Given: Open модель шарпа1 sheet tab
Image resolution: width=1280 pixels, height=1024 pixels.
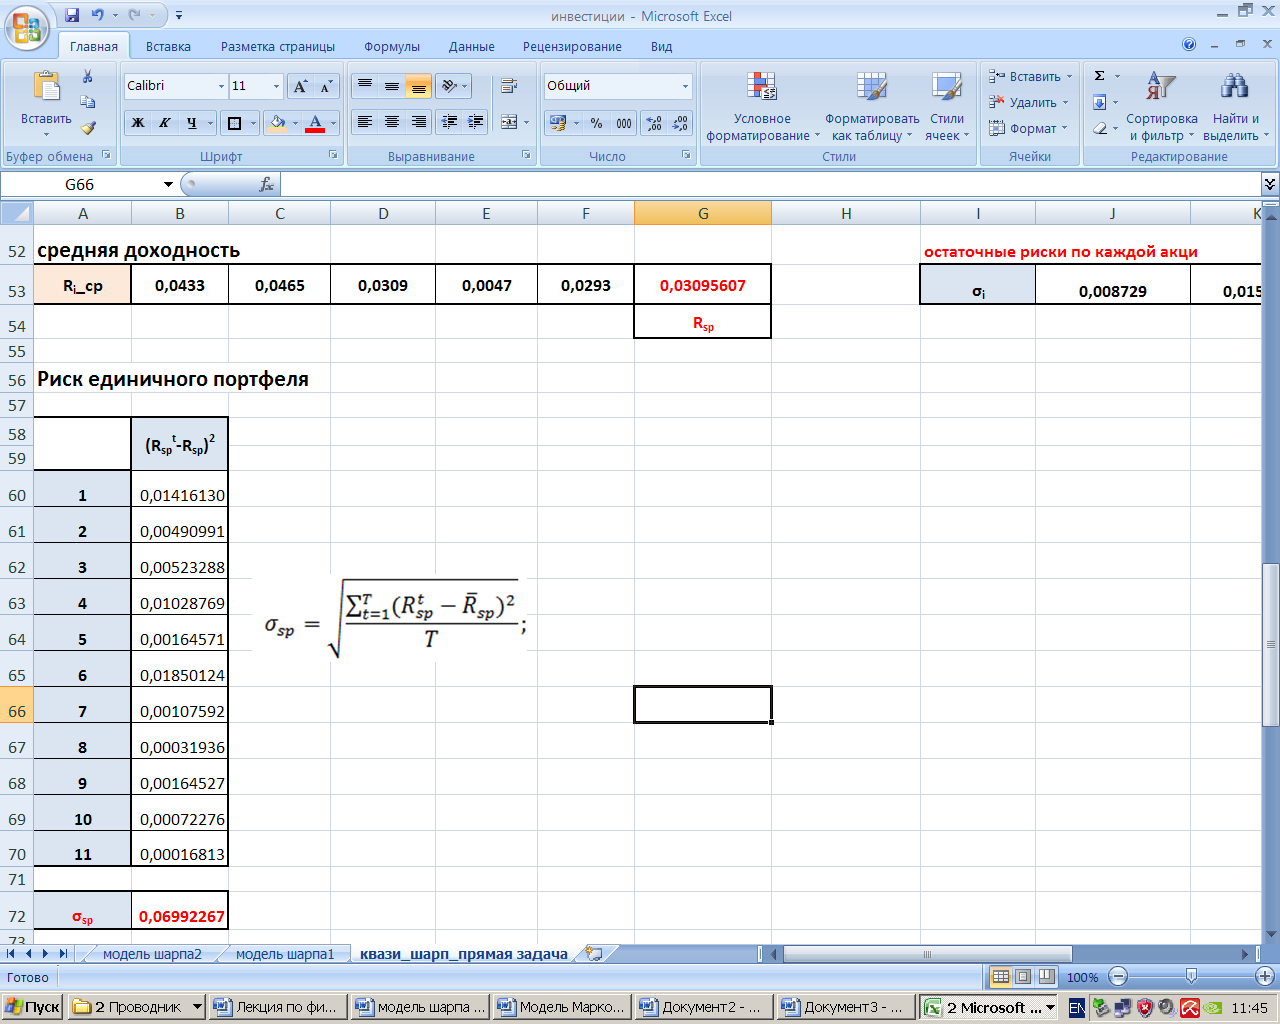Looking at the screenshot, I should [x=285, y=954].
